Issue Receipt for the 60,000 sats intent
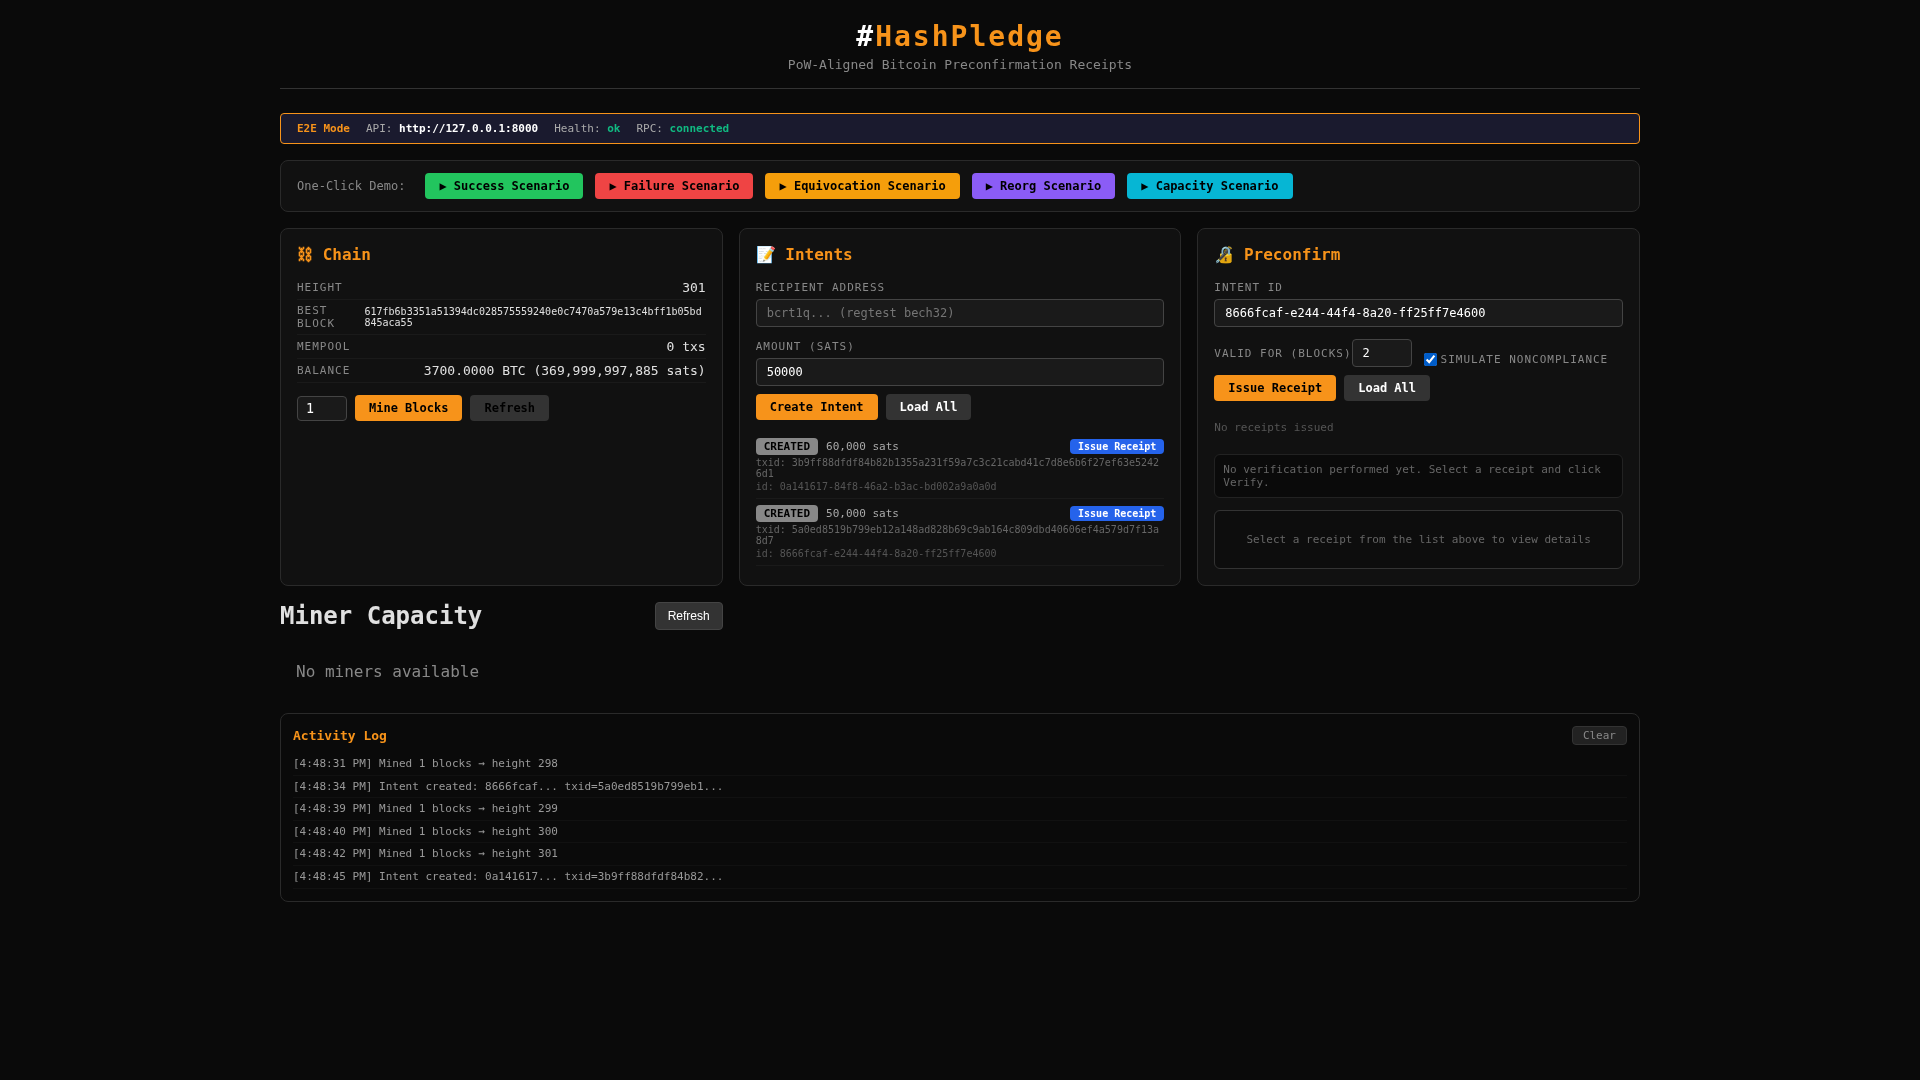This screenshot has height=1080, width=1920. click(1116, 447)
